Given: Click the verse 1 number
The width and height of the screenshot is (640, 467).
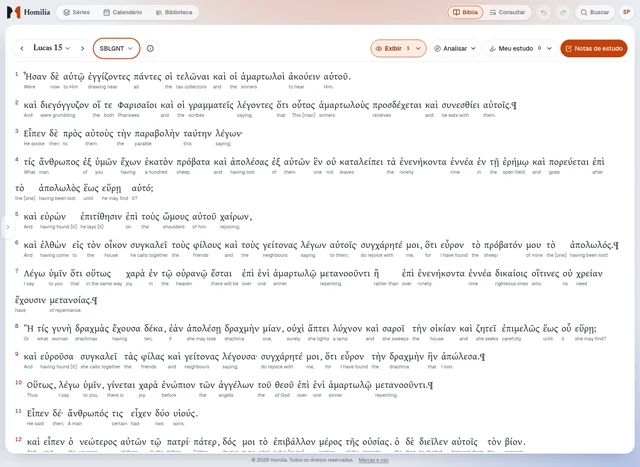Looking at the screenshot, I should 17,74.
